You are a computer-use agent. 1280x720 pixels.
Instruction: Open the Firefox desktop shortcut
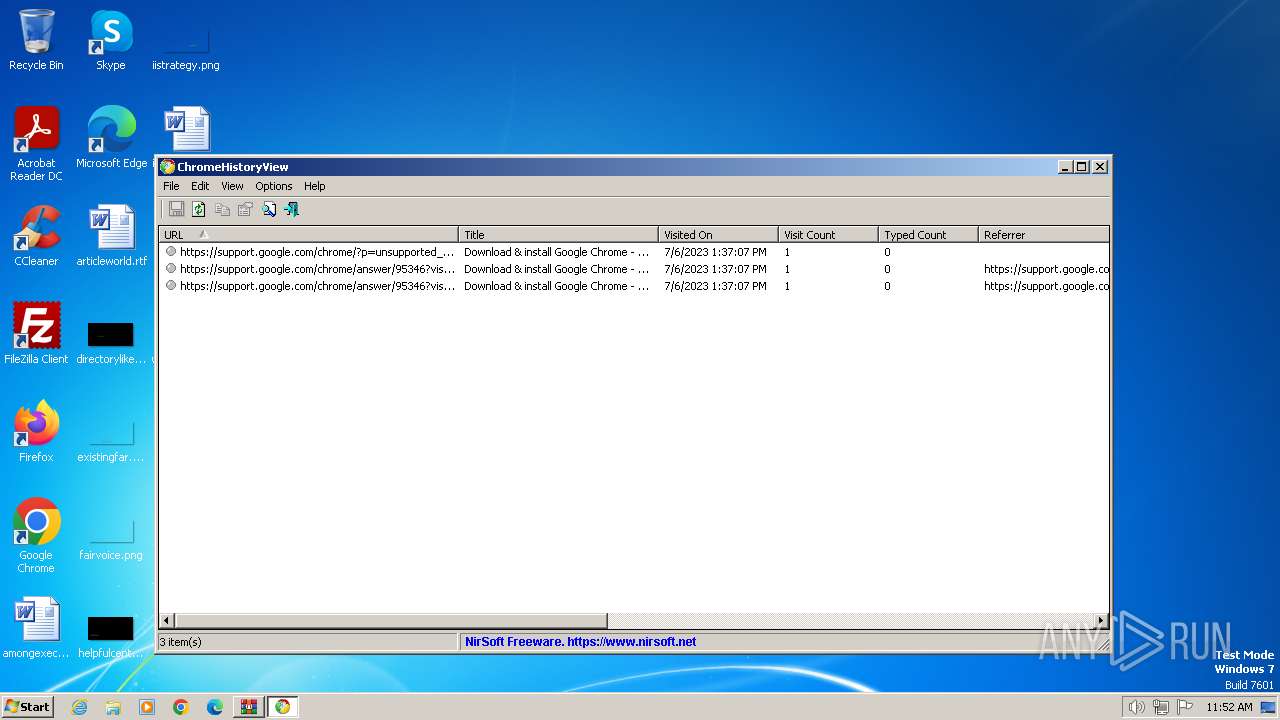coord(36,432)
